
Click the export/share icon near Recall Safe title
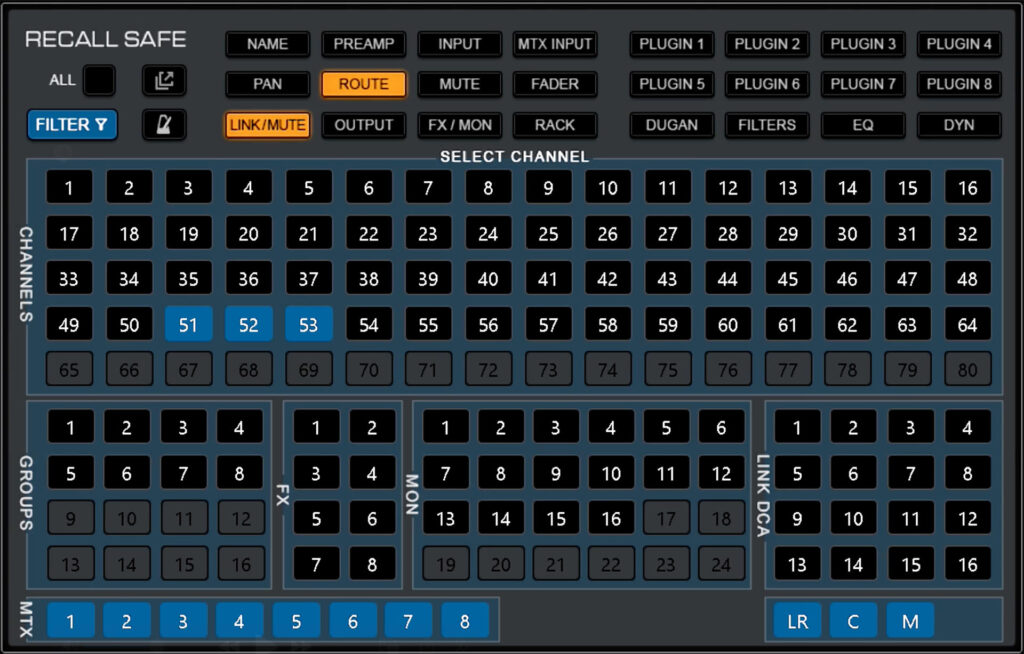[166, 80]
